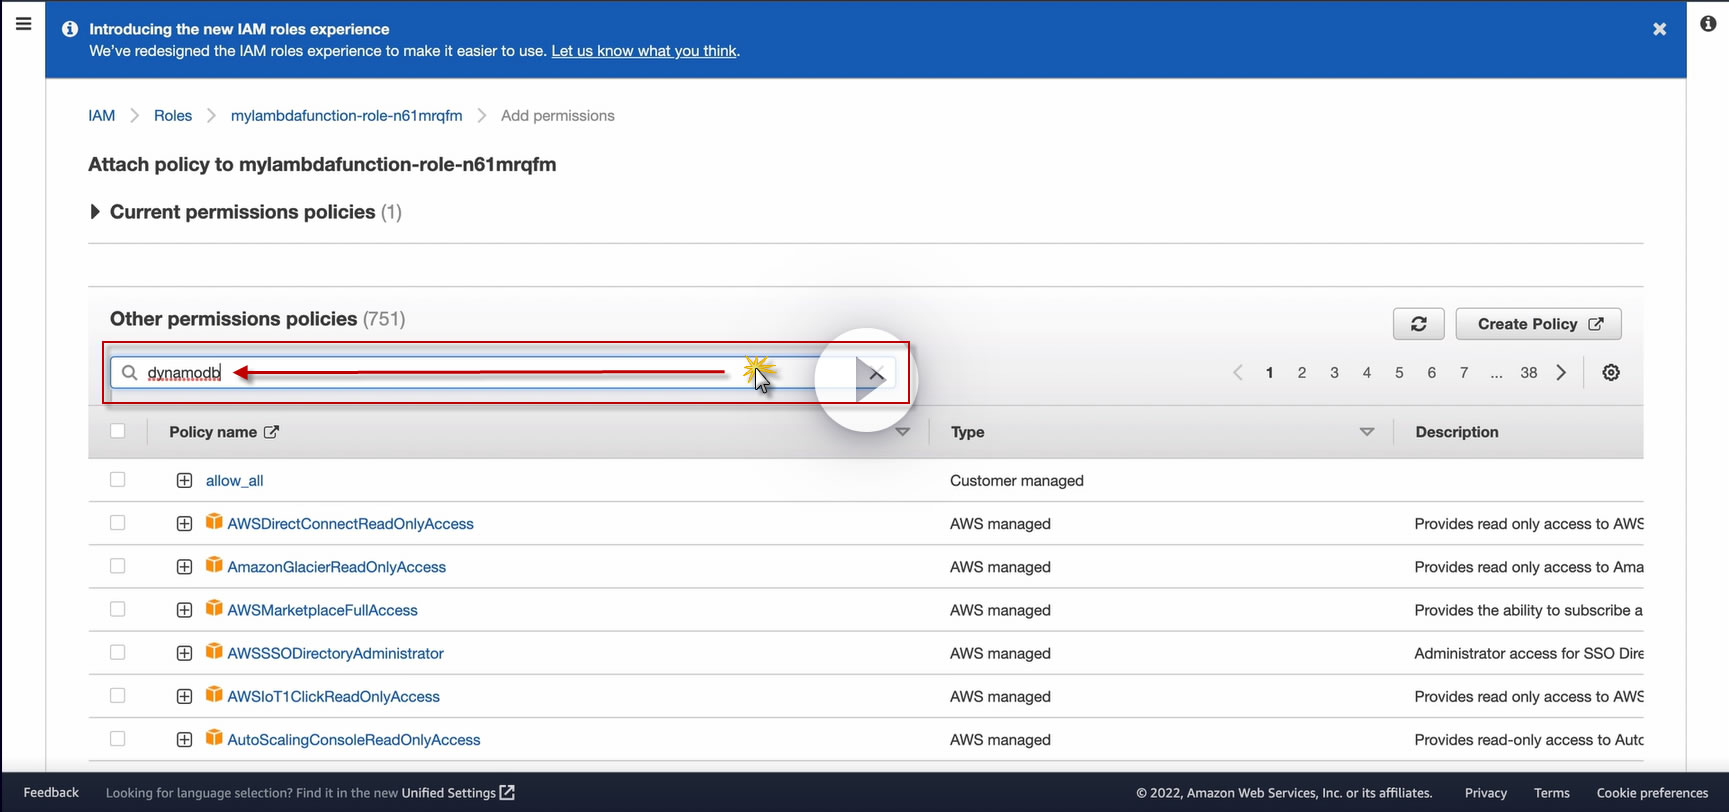The image size is (1729, 812).
Task: Switch to page 5 of the policies
Action: [x=1399, y=373]
